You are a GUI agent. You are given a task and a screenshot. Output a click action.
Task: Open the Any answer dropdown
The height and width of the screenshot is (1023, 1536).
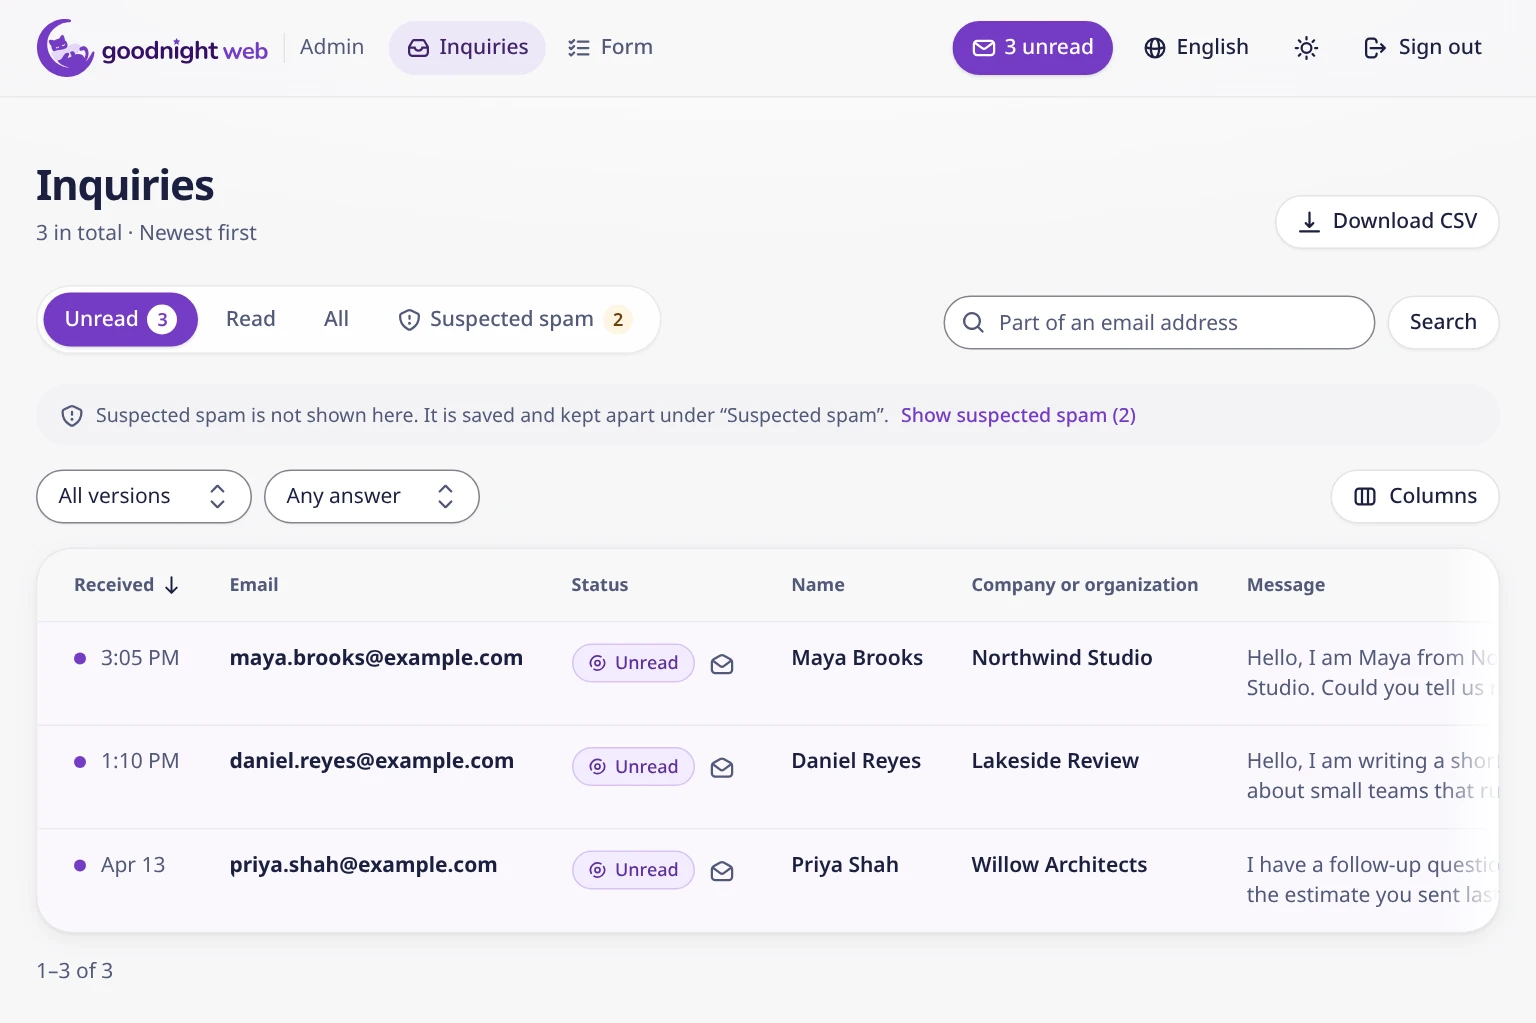pyautogui.click(x=372, y=496)
